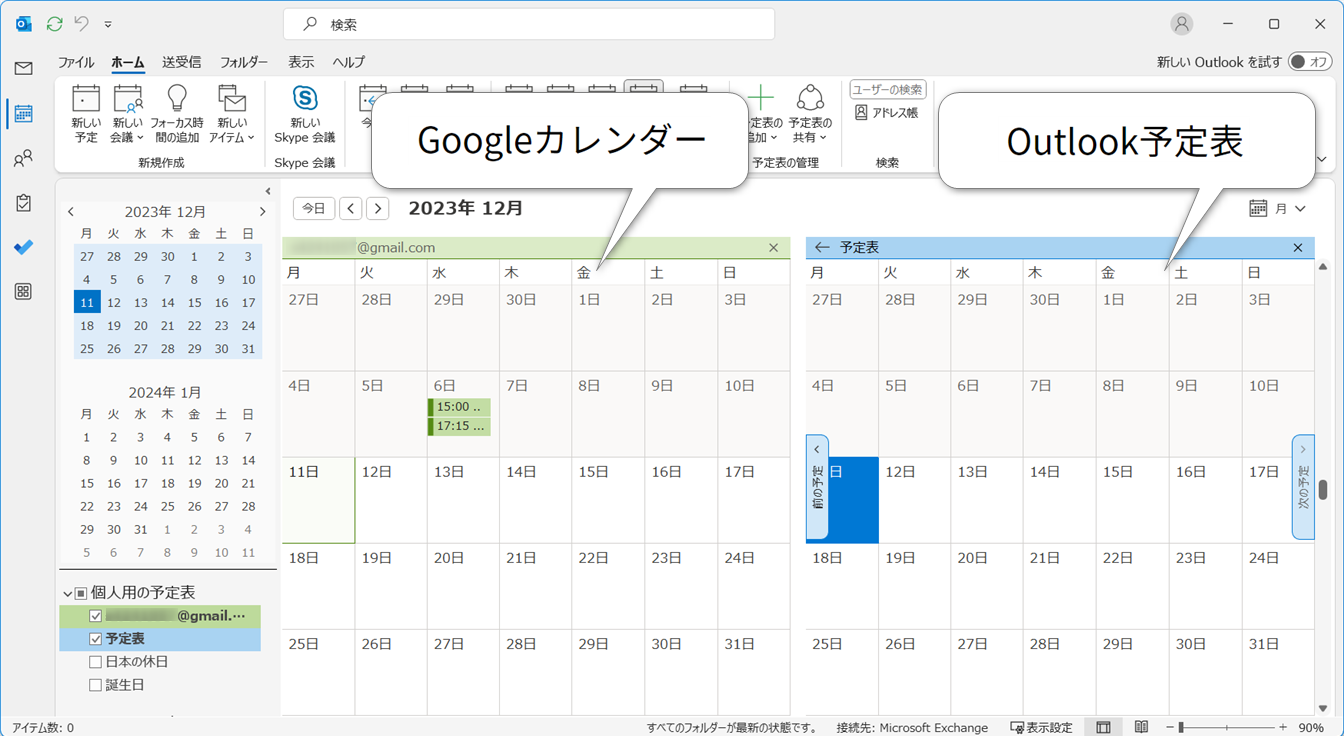
Task: Check the 日本の休日 calendar checkbox
Action: tap(96, 662)
